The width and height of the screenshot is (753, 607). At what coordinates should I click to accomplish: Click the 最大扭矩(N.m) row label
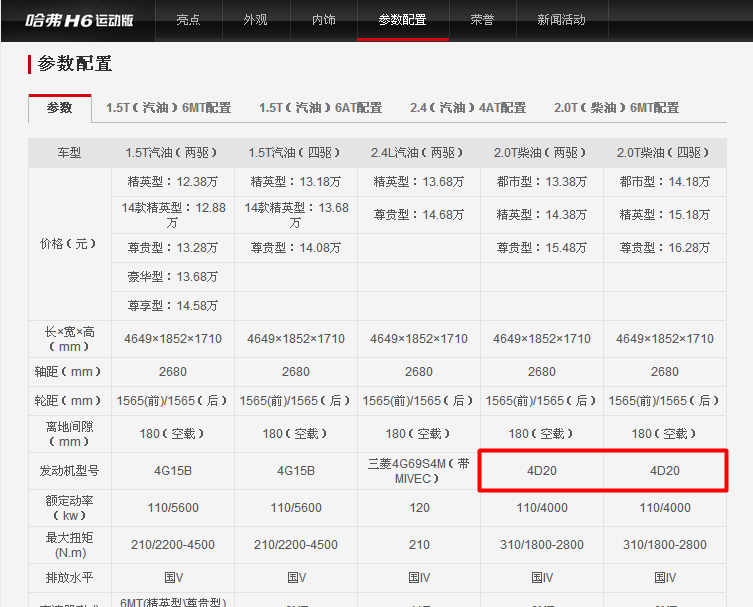click(x=70, y=545)
